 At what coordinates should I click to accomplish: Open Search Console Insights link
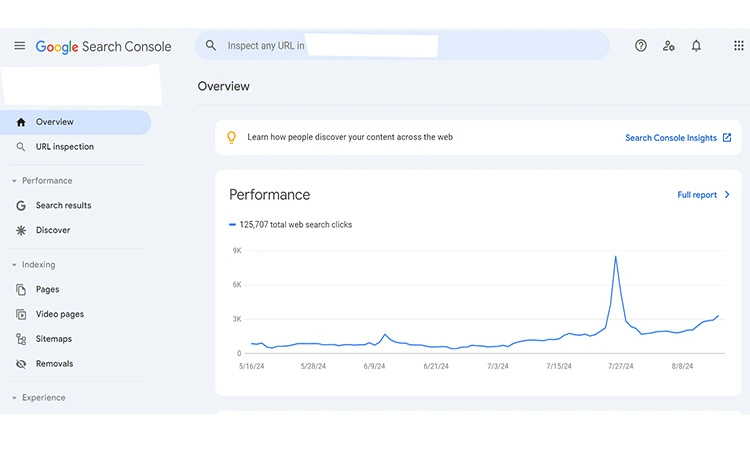pos(671,138)
